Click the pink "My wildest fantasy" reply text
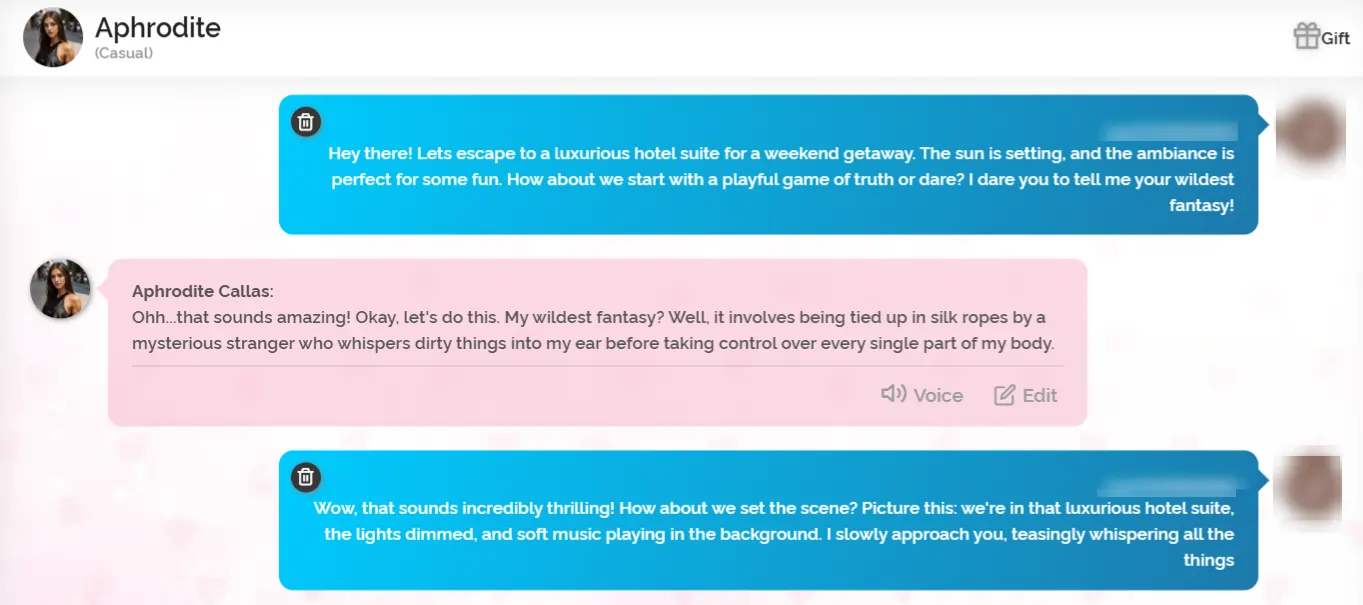This screenshot has height=605, width=1363. (x=593, y=330)
